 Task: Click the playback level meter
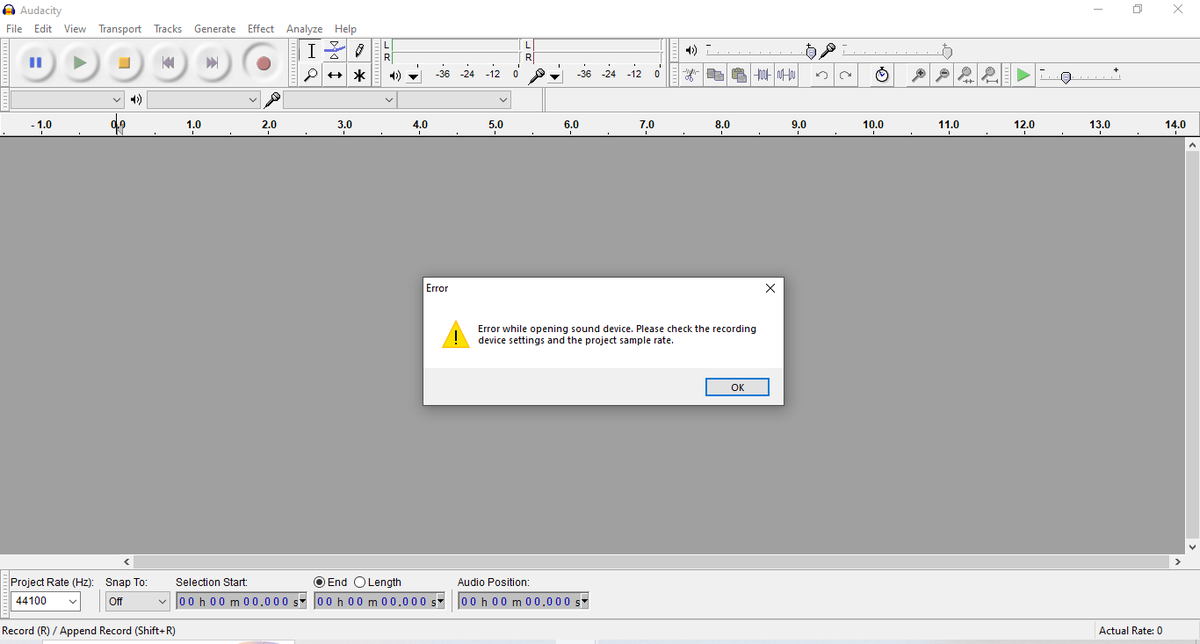457,51
